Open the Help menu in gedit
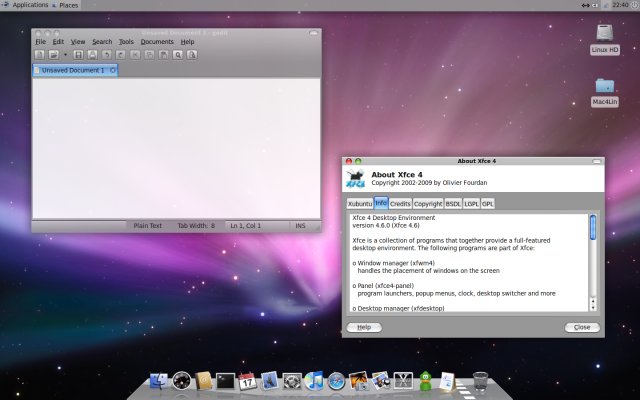The width and height of the screenshot is (640, 400). tap(187, 42)
